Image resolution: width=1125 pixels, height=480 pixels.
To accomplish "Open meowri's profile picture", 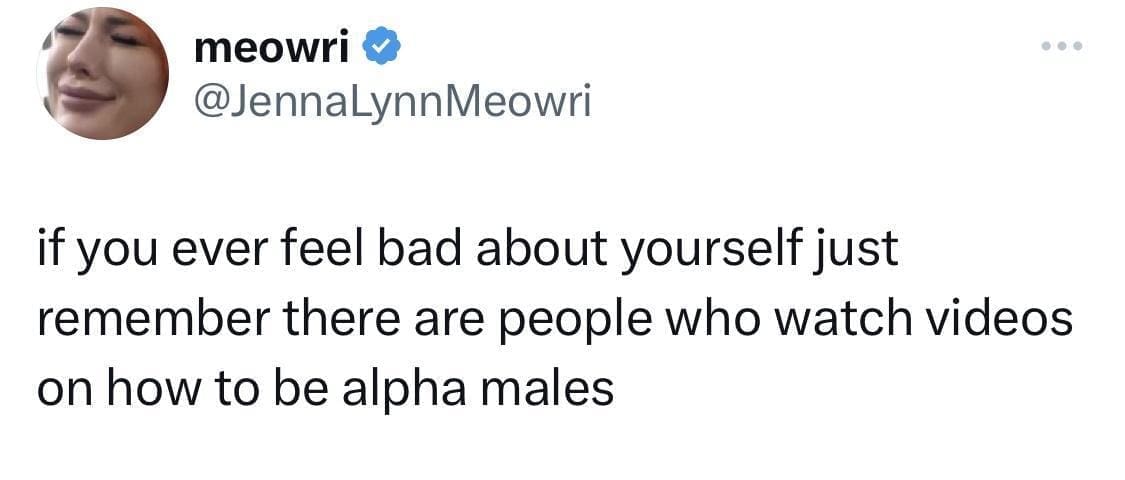I will click(x=102, y=73).
